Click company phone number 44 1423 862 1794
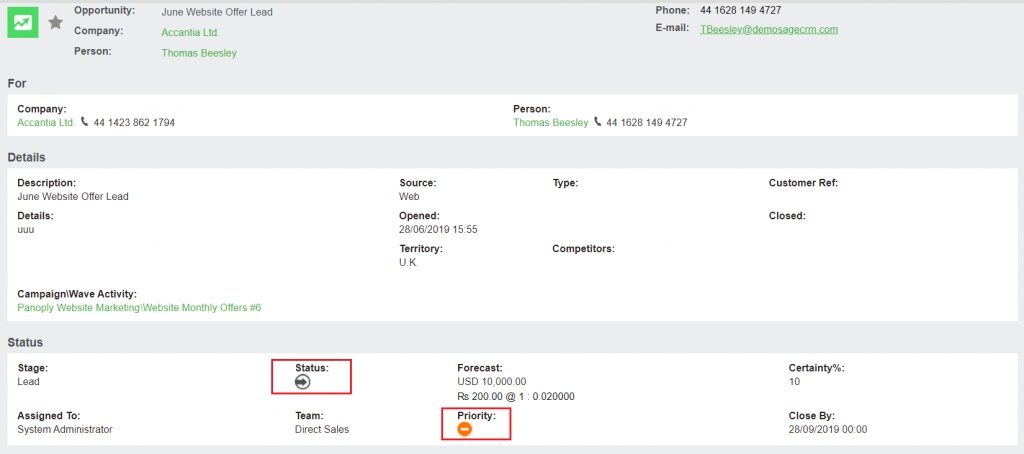 (134, 123)
